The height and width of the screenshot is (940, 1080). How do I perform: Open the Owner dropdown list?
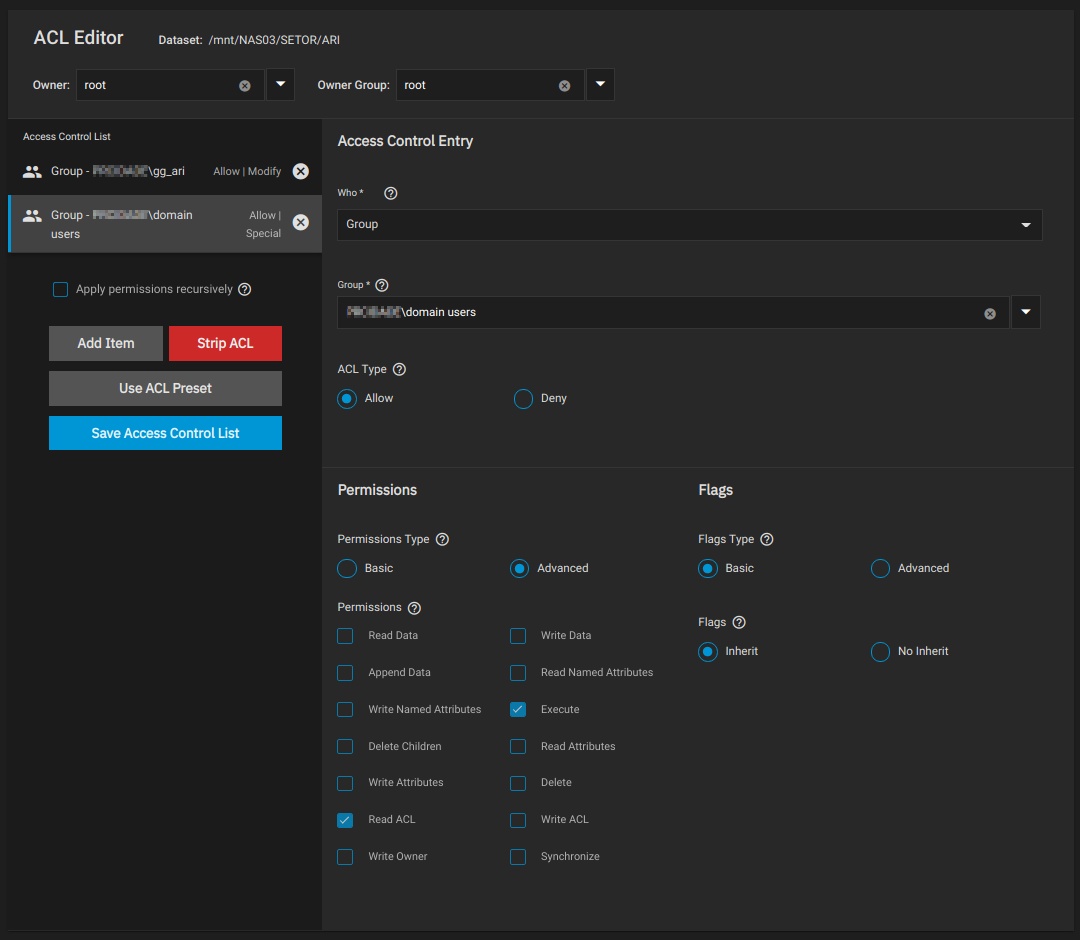point(280,85)
